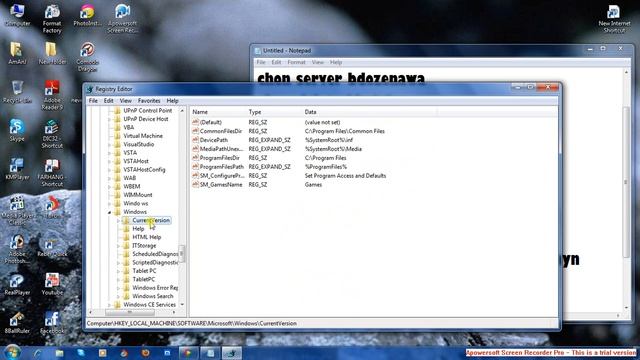The width and height of the screenshot is (640, 360).
Task: Open the Registry Editor Help menu
Action: coord(172,100)
